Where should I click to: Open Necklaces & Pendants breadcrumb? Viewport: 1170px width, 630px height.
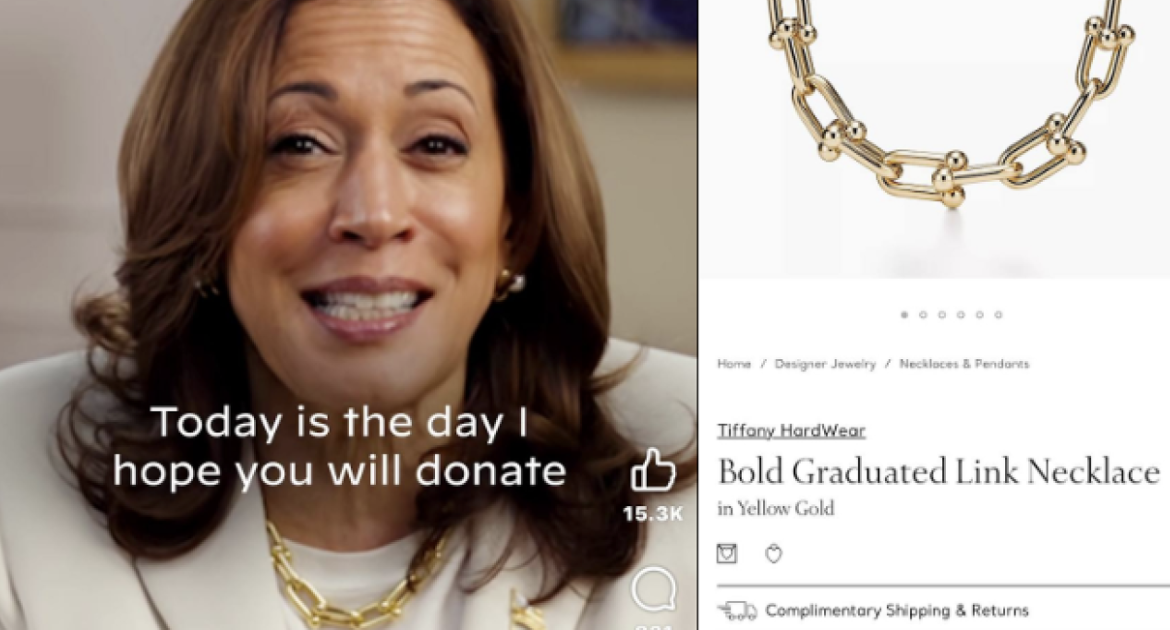964,364
